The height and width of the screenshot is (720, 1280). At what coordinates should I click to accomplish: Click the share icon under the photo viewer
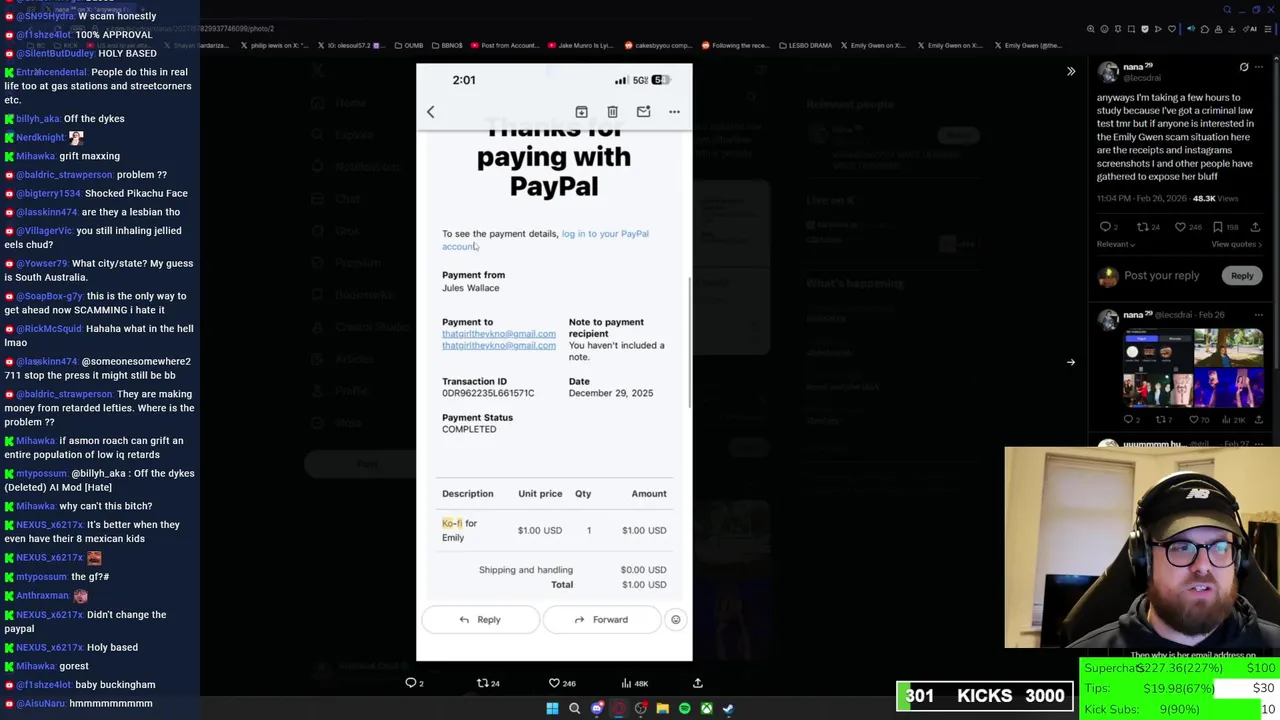point(698,683)
